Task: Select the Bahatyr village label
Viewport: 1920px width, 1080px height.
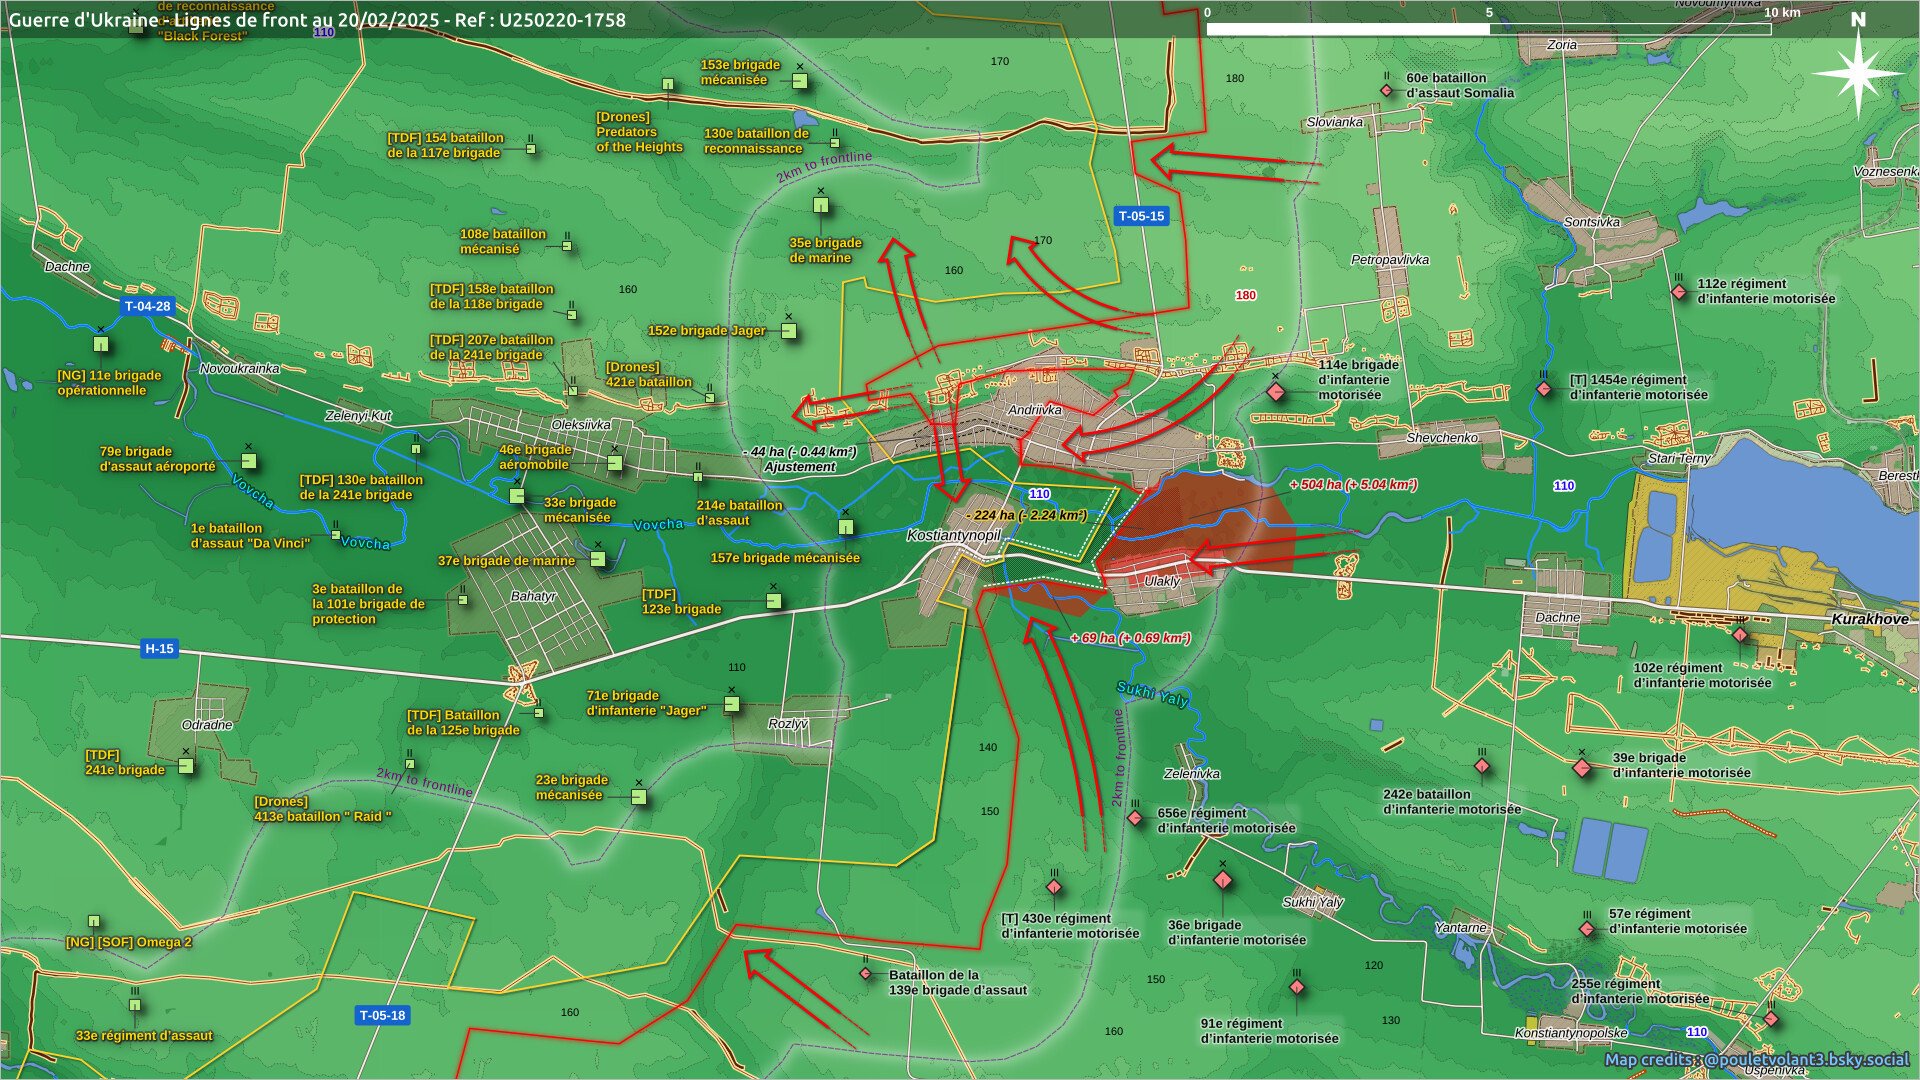Action: point(533,596)
